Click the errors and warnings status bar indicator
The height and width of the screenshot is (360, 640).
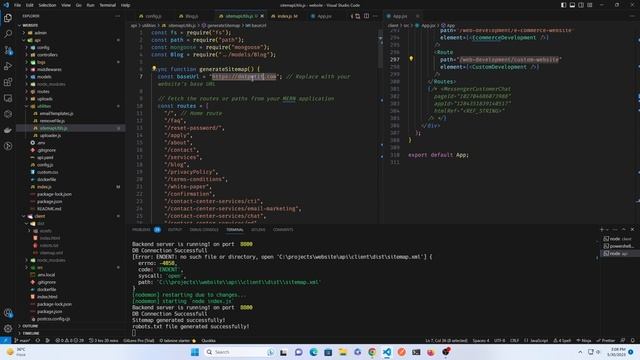(x=69, y=340)
